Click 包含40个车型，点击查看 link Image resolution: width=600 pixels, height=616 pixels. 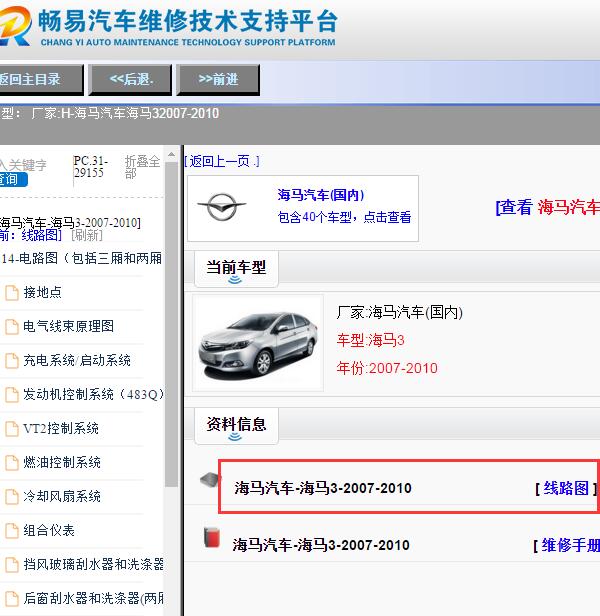(x=344, y=217)
